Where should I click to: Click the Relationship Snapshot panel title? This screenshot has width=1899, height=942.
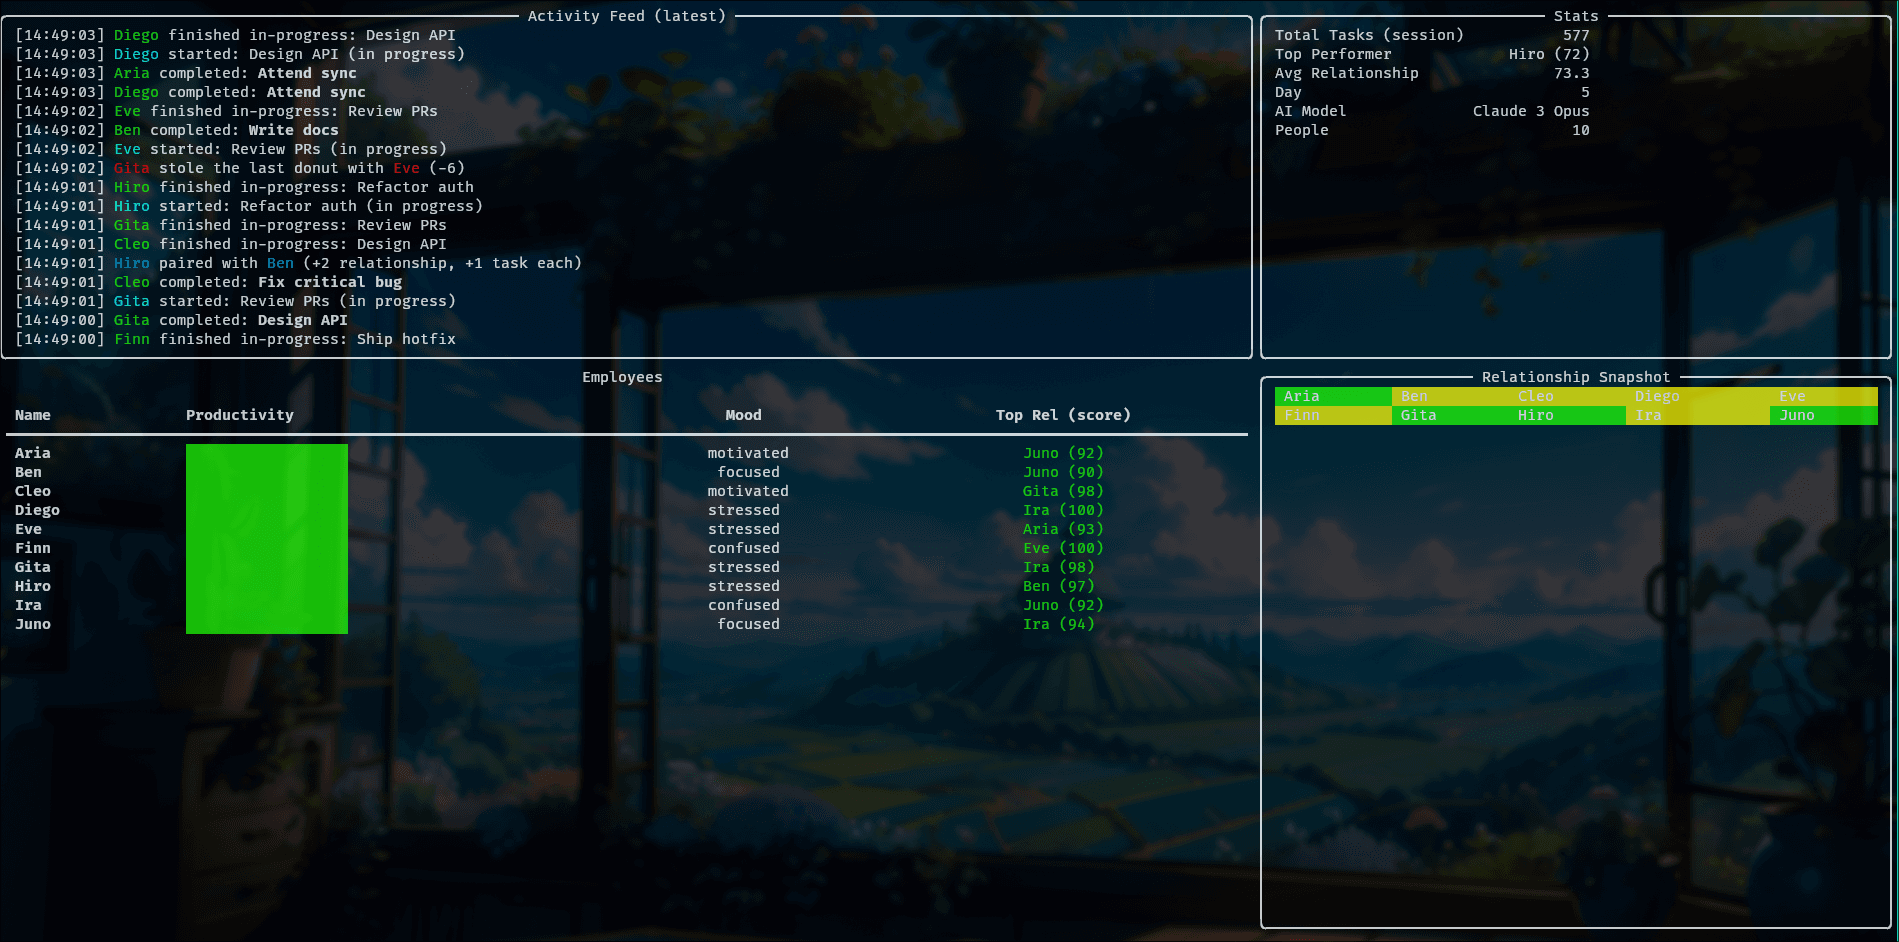(x=1576, y=377)
